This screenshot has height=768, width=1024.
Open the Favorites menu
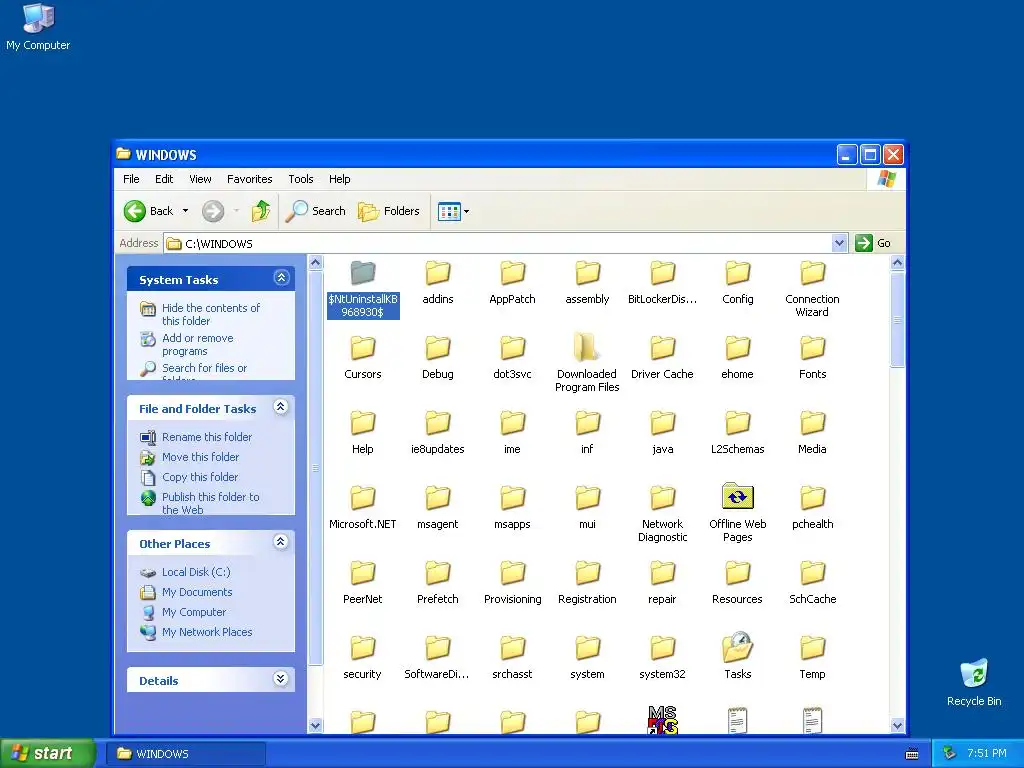[x=249, y=179]
